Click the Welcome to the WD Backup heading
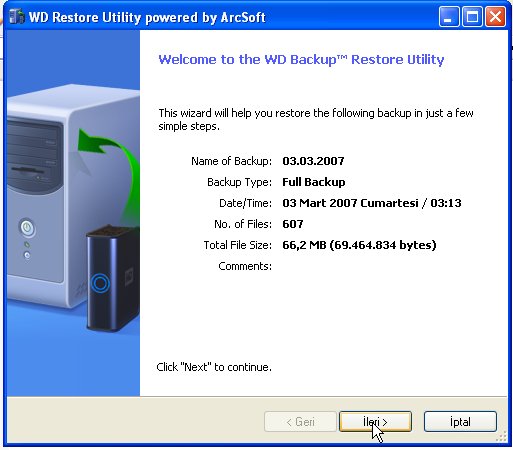 pyautogui.click(x=301, y=60)
